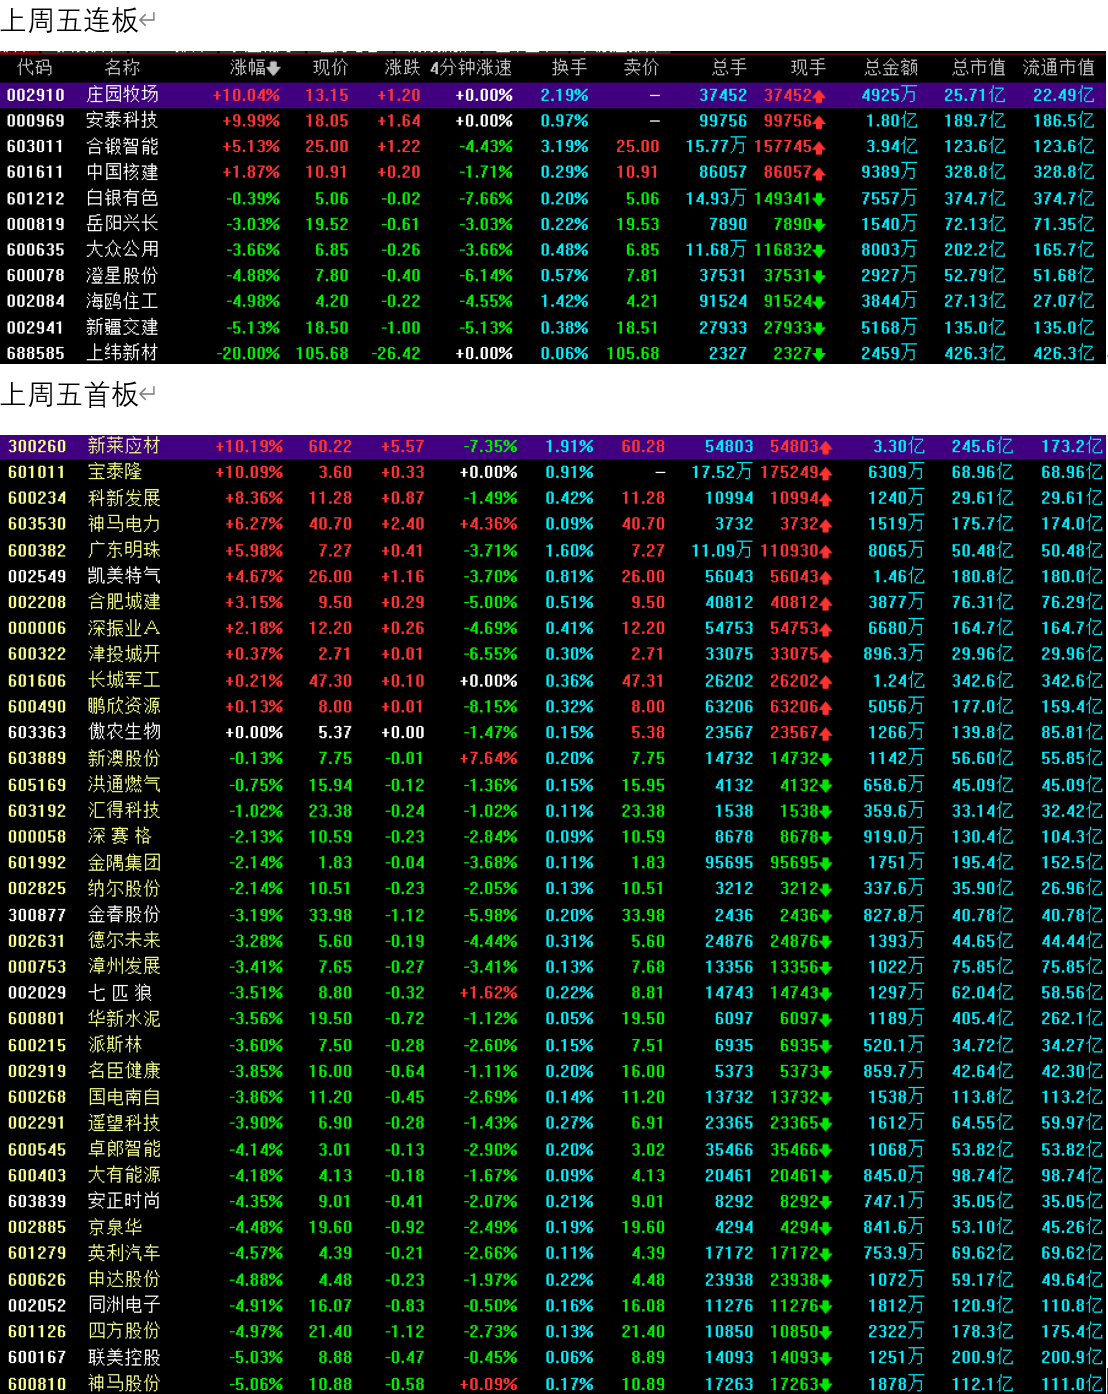The width and height of the screenshot is (1108, 1394).
Task: Click 新莱应材 price 60.22
Action: coord(331,446)
